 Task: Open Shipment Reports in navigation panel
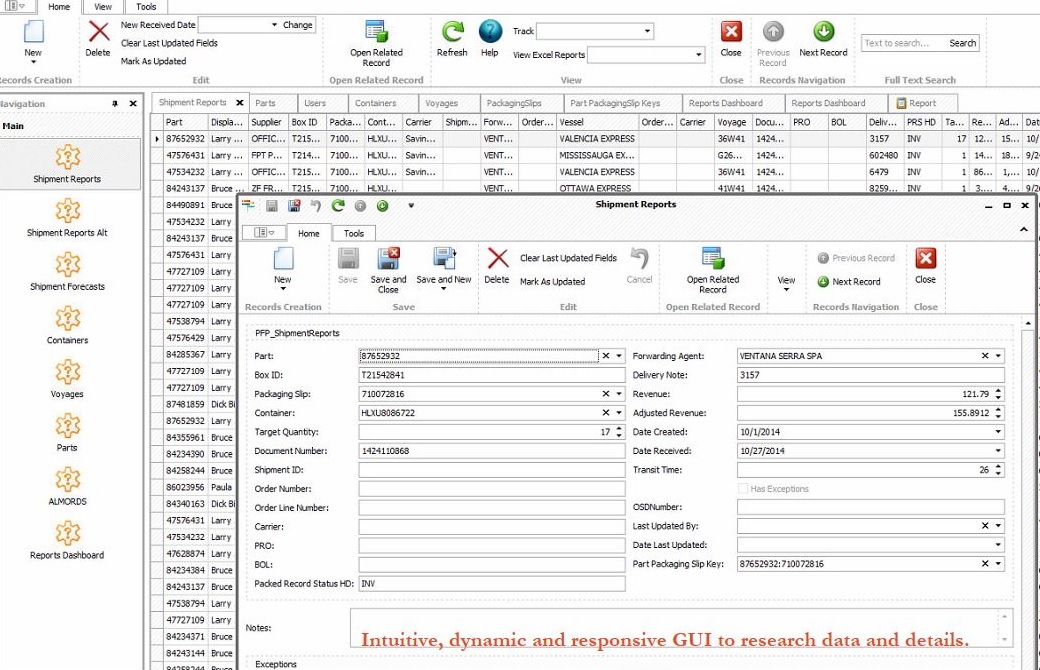pos(67,164)
